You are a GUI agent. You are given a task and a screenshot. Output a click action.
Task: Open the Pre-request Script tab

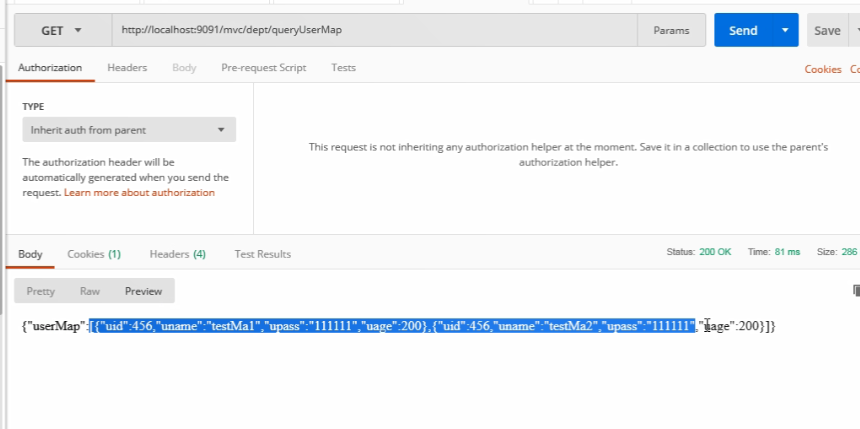[264, 67]
